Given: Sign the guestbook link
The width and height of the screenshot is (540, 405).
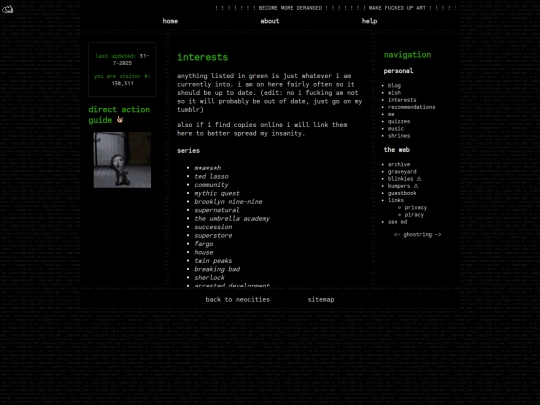Looking at the screenshot, I should [x=402, y=193].
